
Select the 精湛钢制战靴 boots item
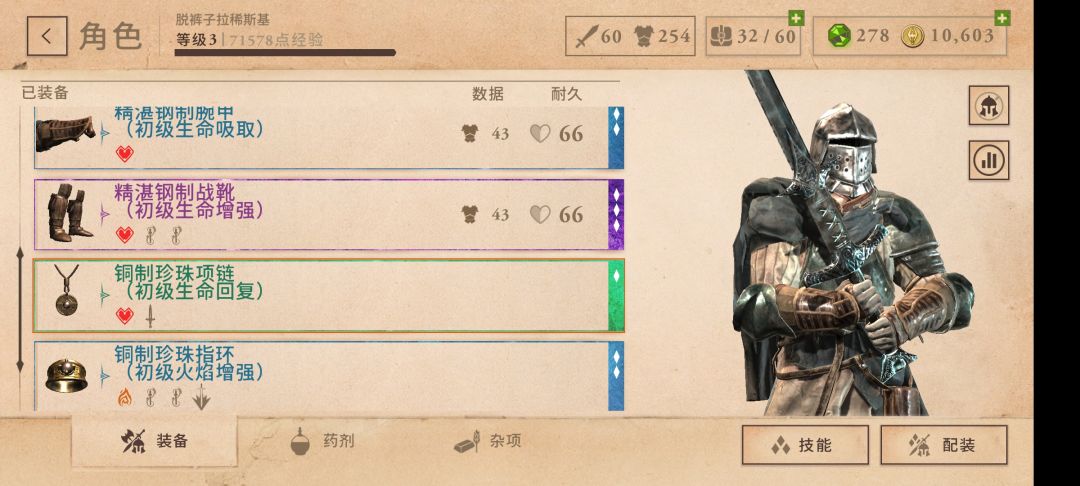[329, 215]
